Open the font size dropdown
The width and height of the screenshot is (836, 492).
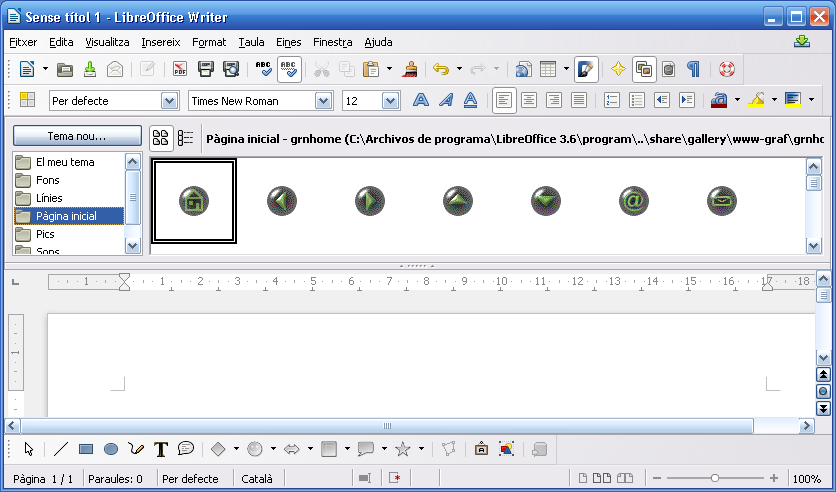pyautogui.click(x=390, y=100)
